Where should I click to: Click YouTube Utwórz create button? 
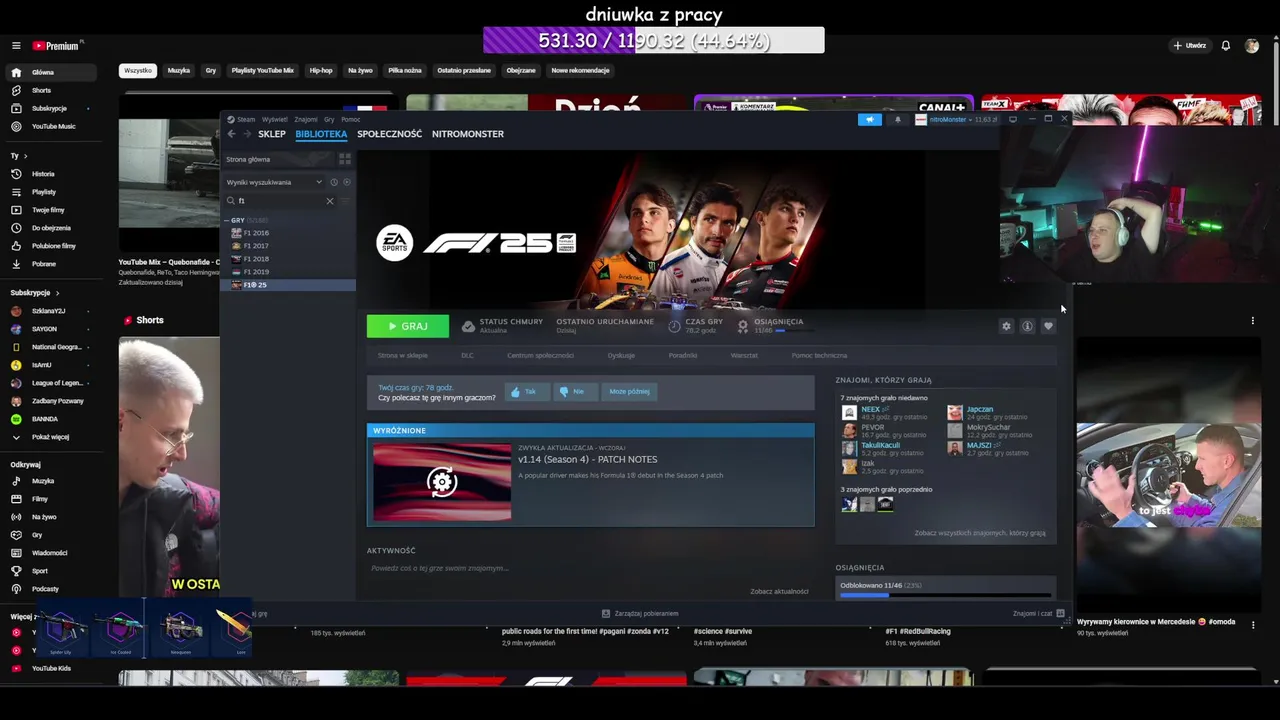click(1190, 46)
